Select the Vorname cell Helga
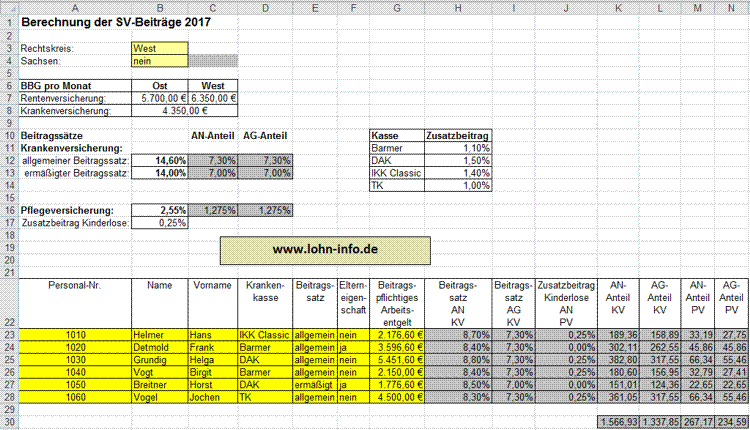Viewport: 750px width, 430px height. (213, 360)
